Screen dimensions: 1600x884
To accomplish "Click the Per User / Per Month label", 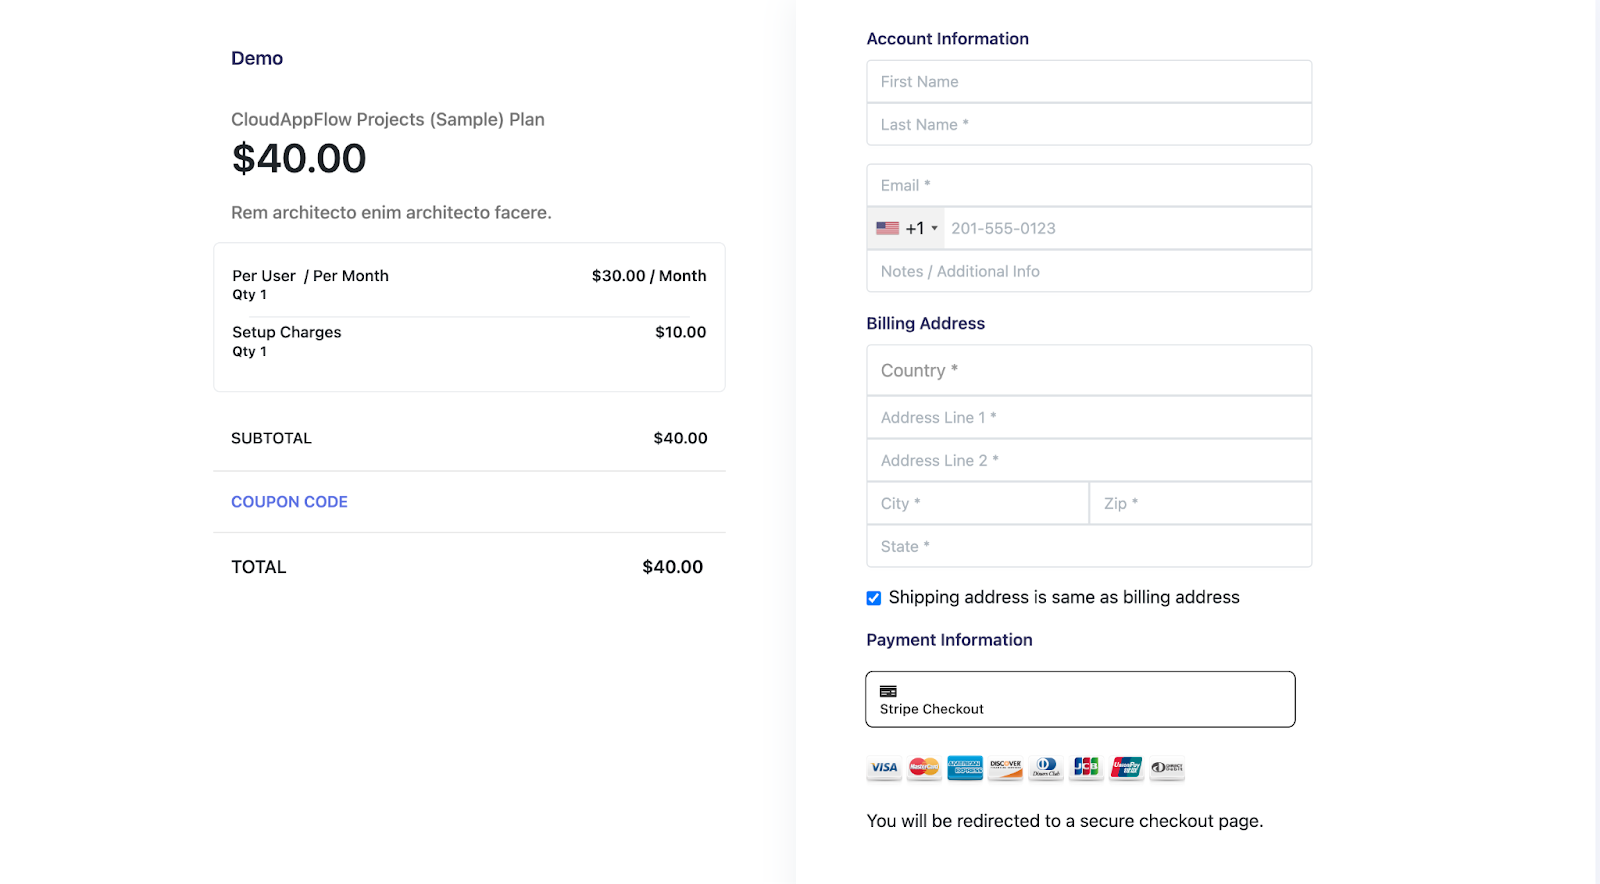I will (x=310, y=276).
